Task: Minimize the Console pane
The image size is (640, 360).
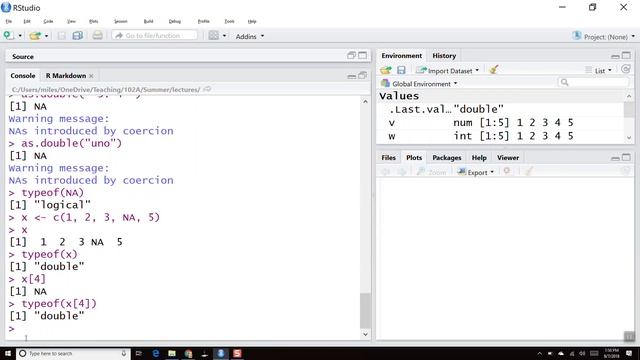Action: pos(351,76)
